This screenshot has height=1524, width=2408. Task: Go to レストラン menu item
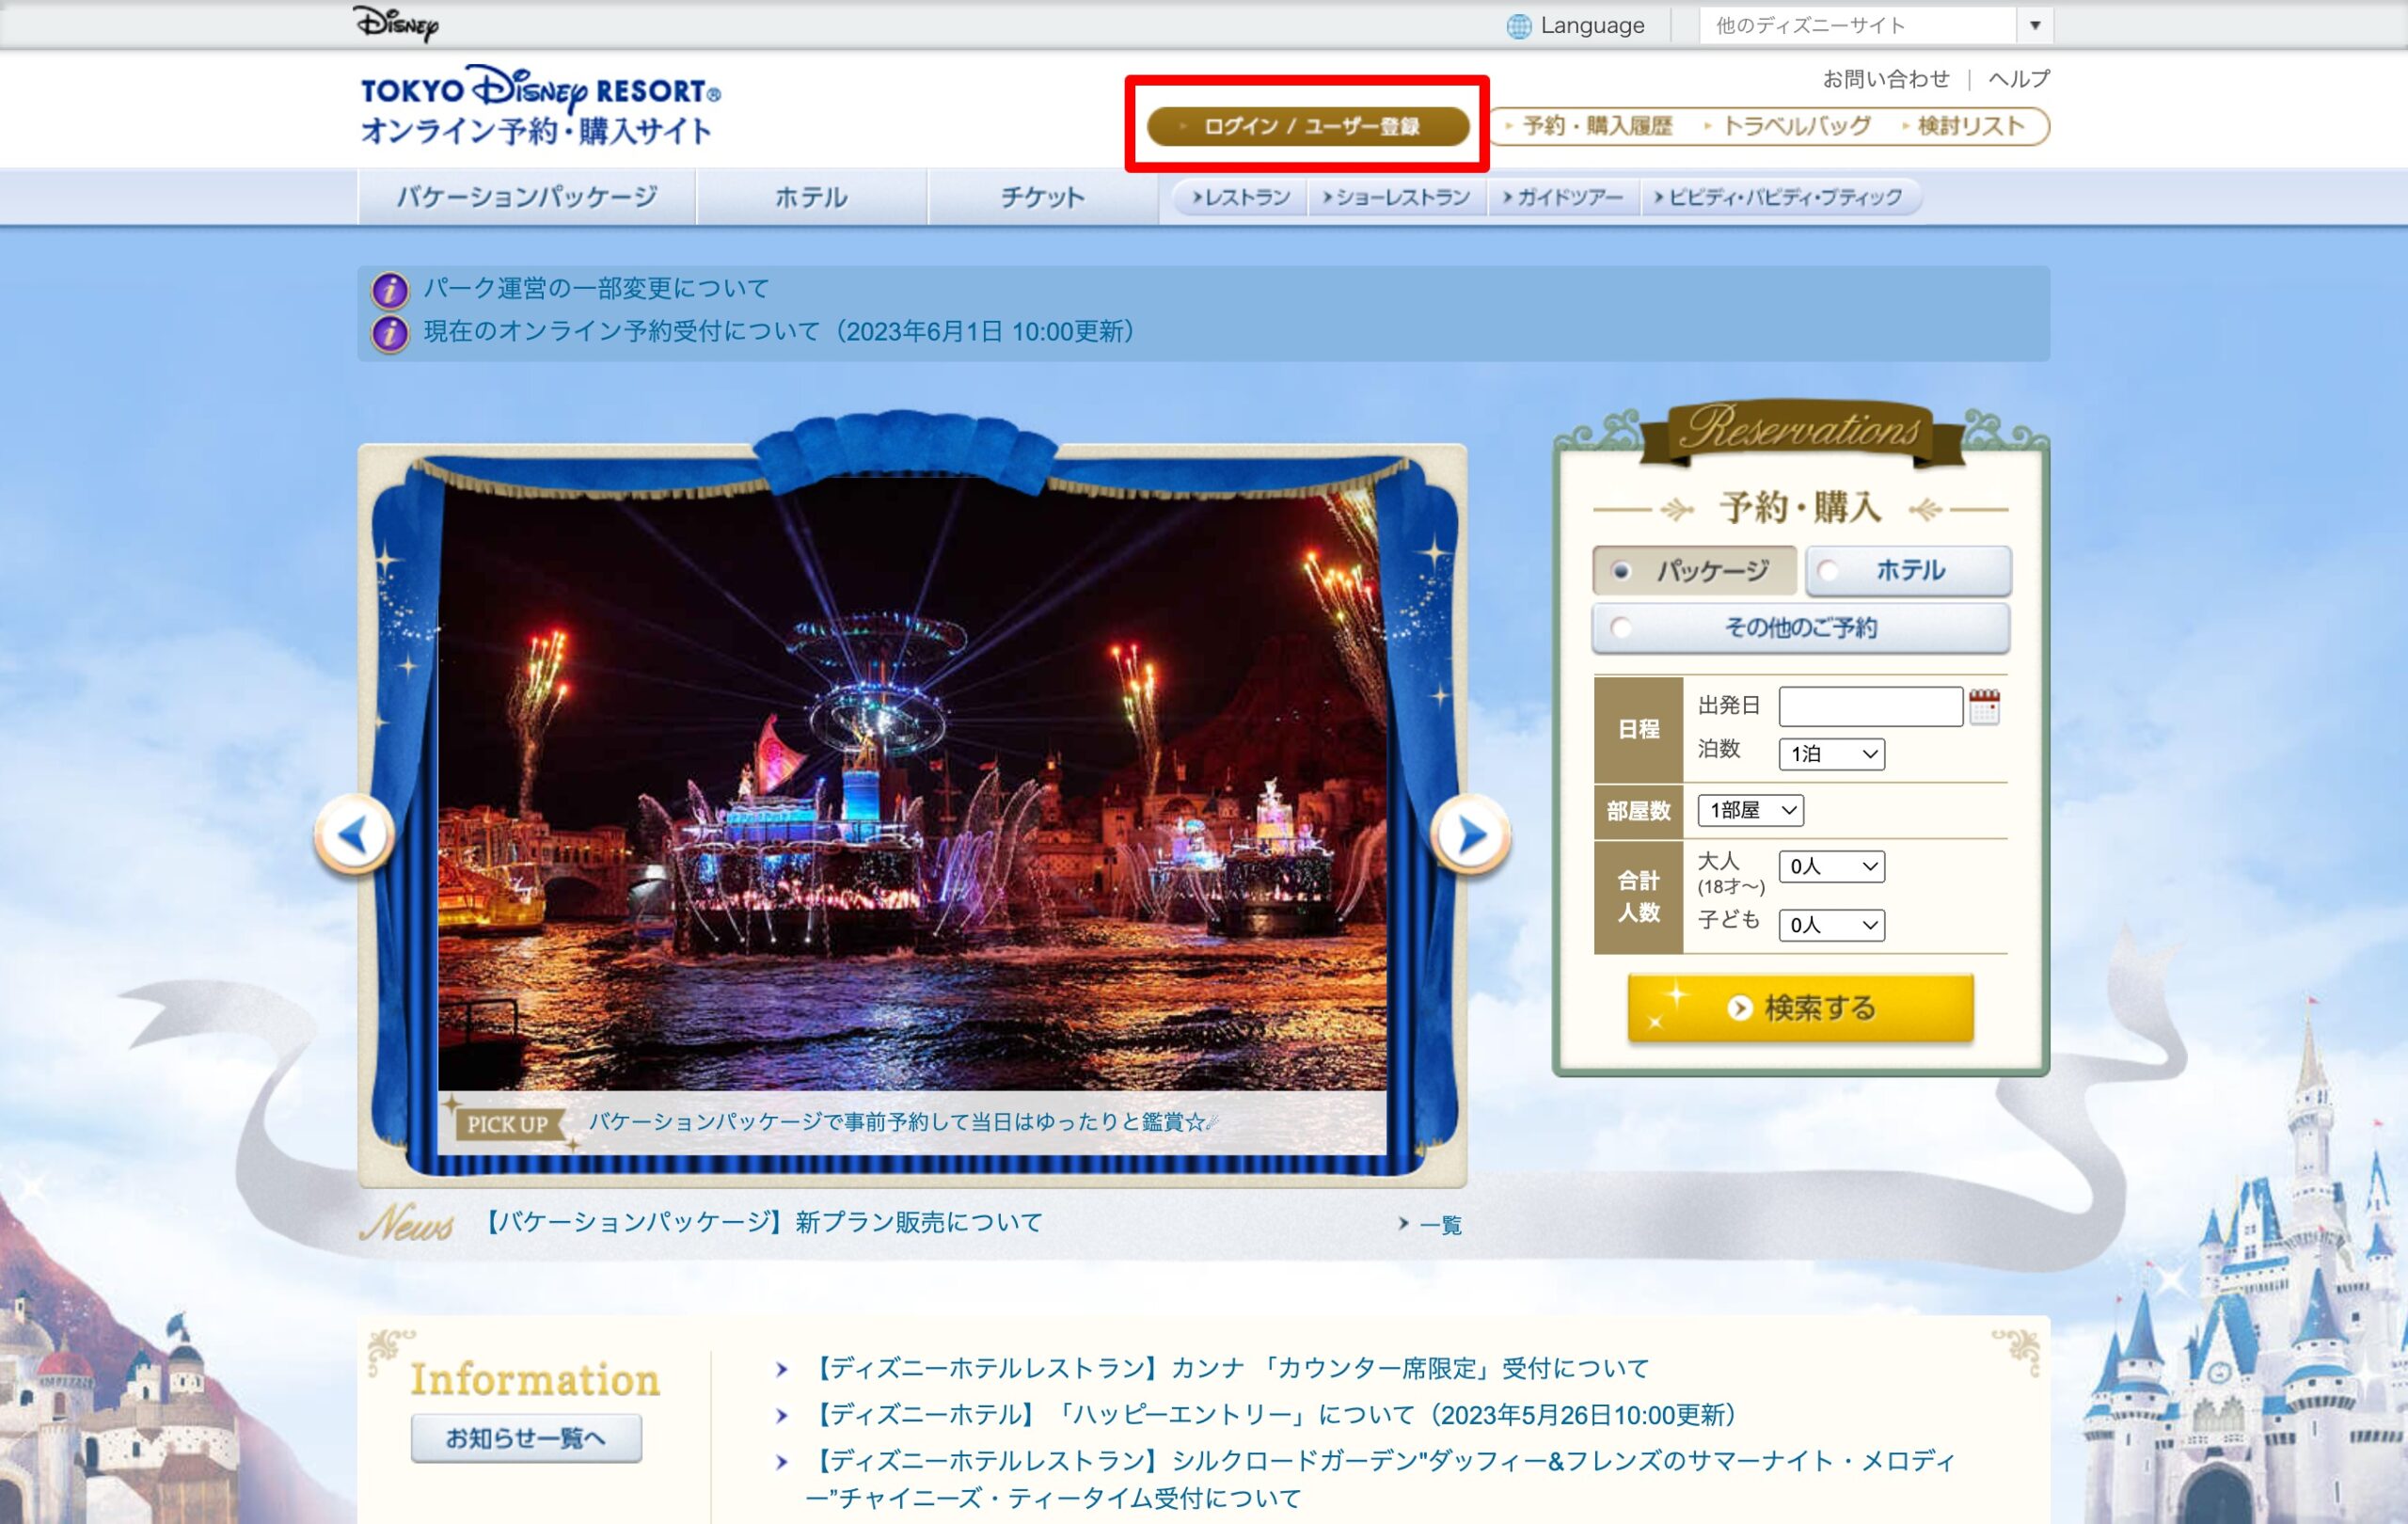click(x=1240, y=197)
